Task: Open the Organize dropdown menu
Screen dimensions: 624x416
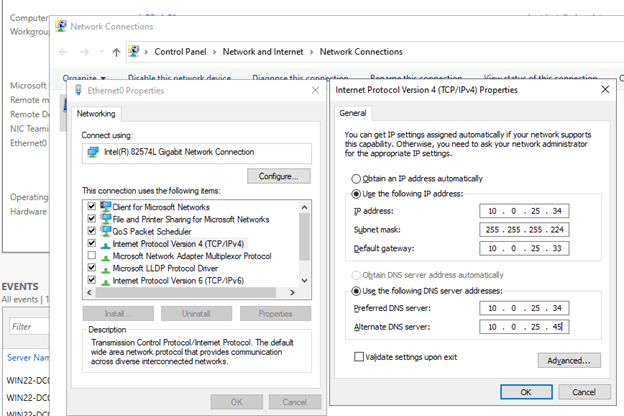Action: (x=84, y=78)
